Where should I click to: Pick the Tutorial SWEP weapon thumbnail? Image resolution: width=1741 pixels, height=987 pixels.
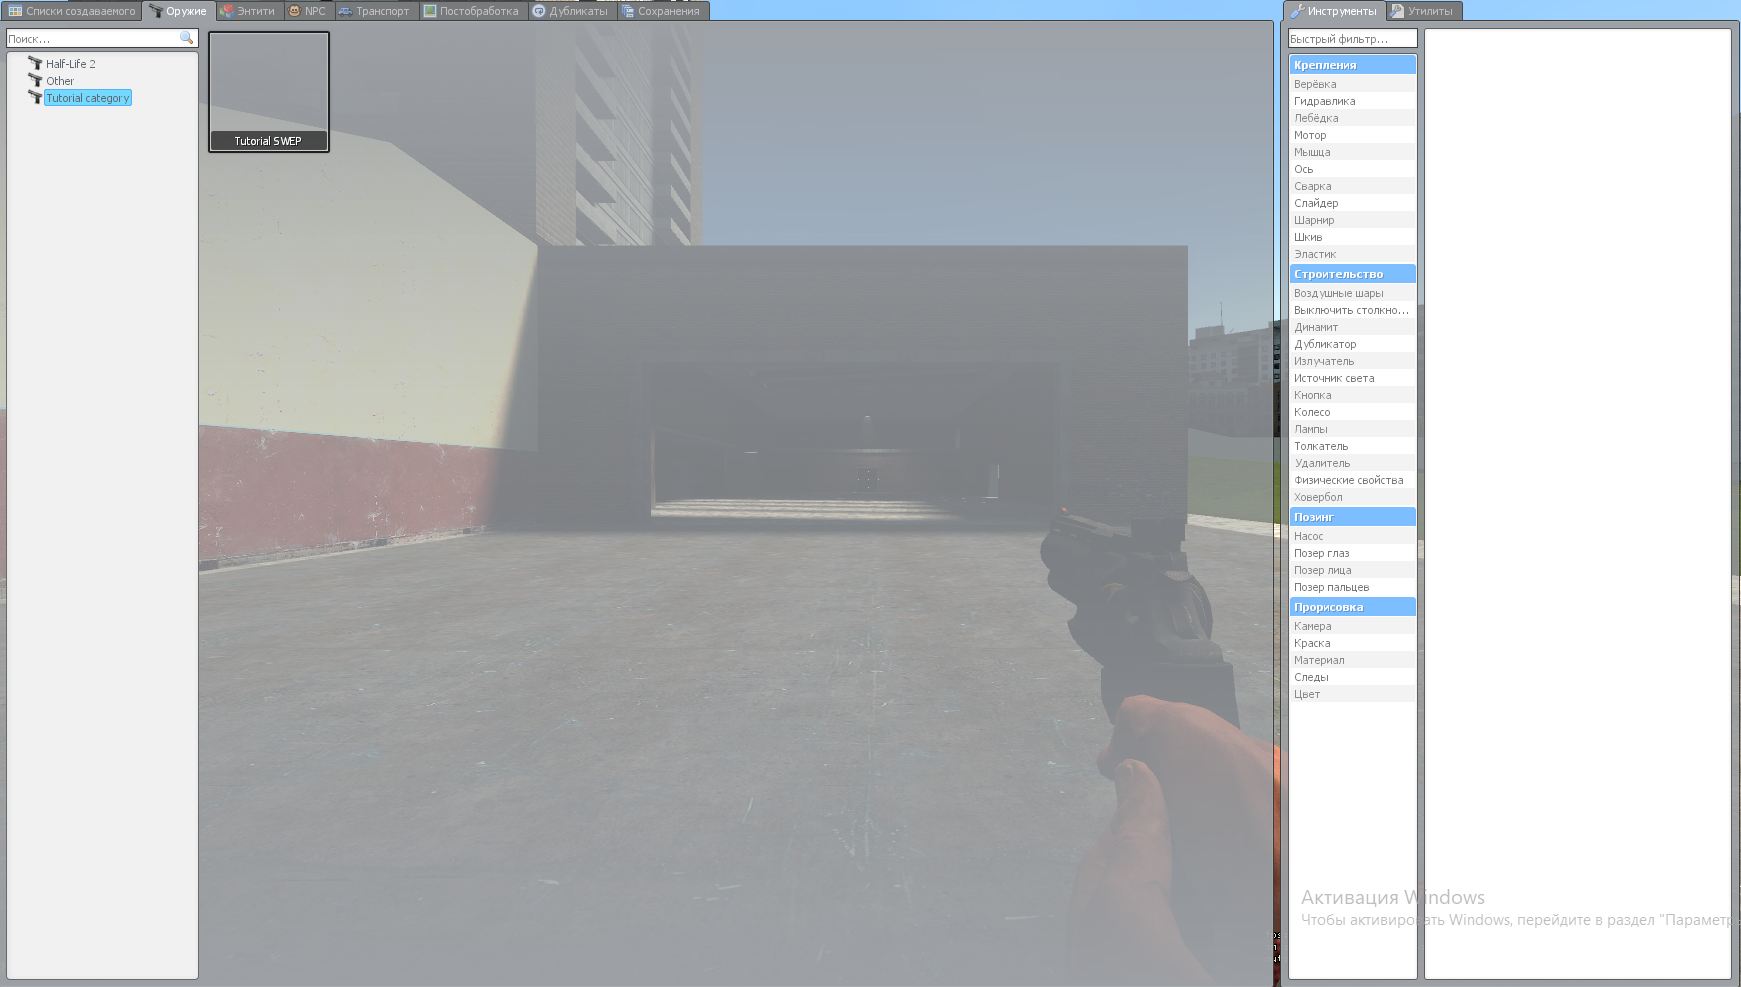[269, 92]
